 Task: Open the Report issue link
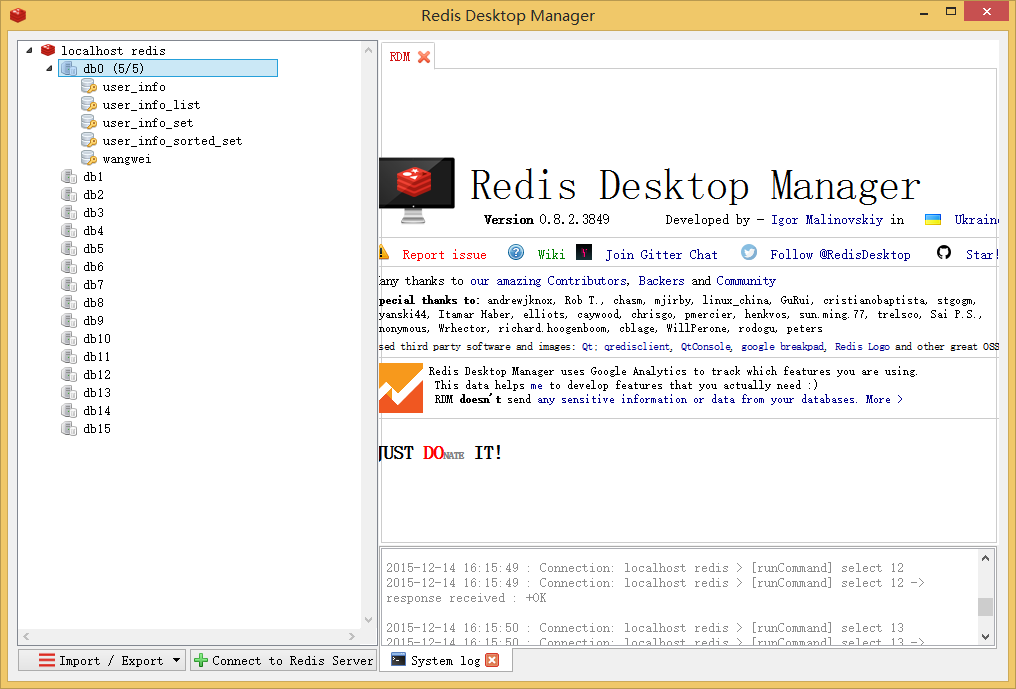tap(444, 255)
